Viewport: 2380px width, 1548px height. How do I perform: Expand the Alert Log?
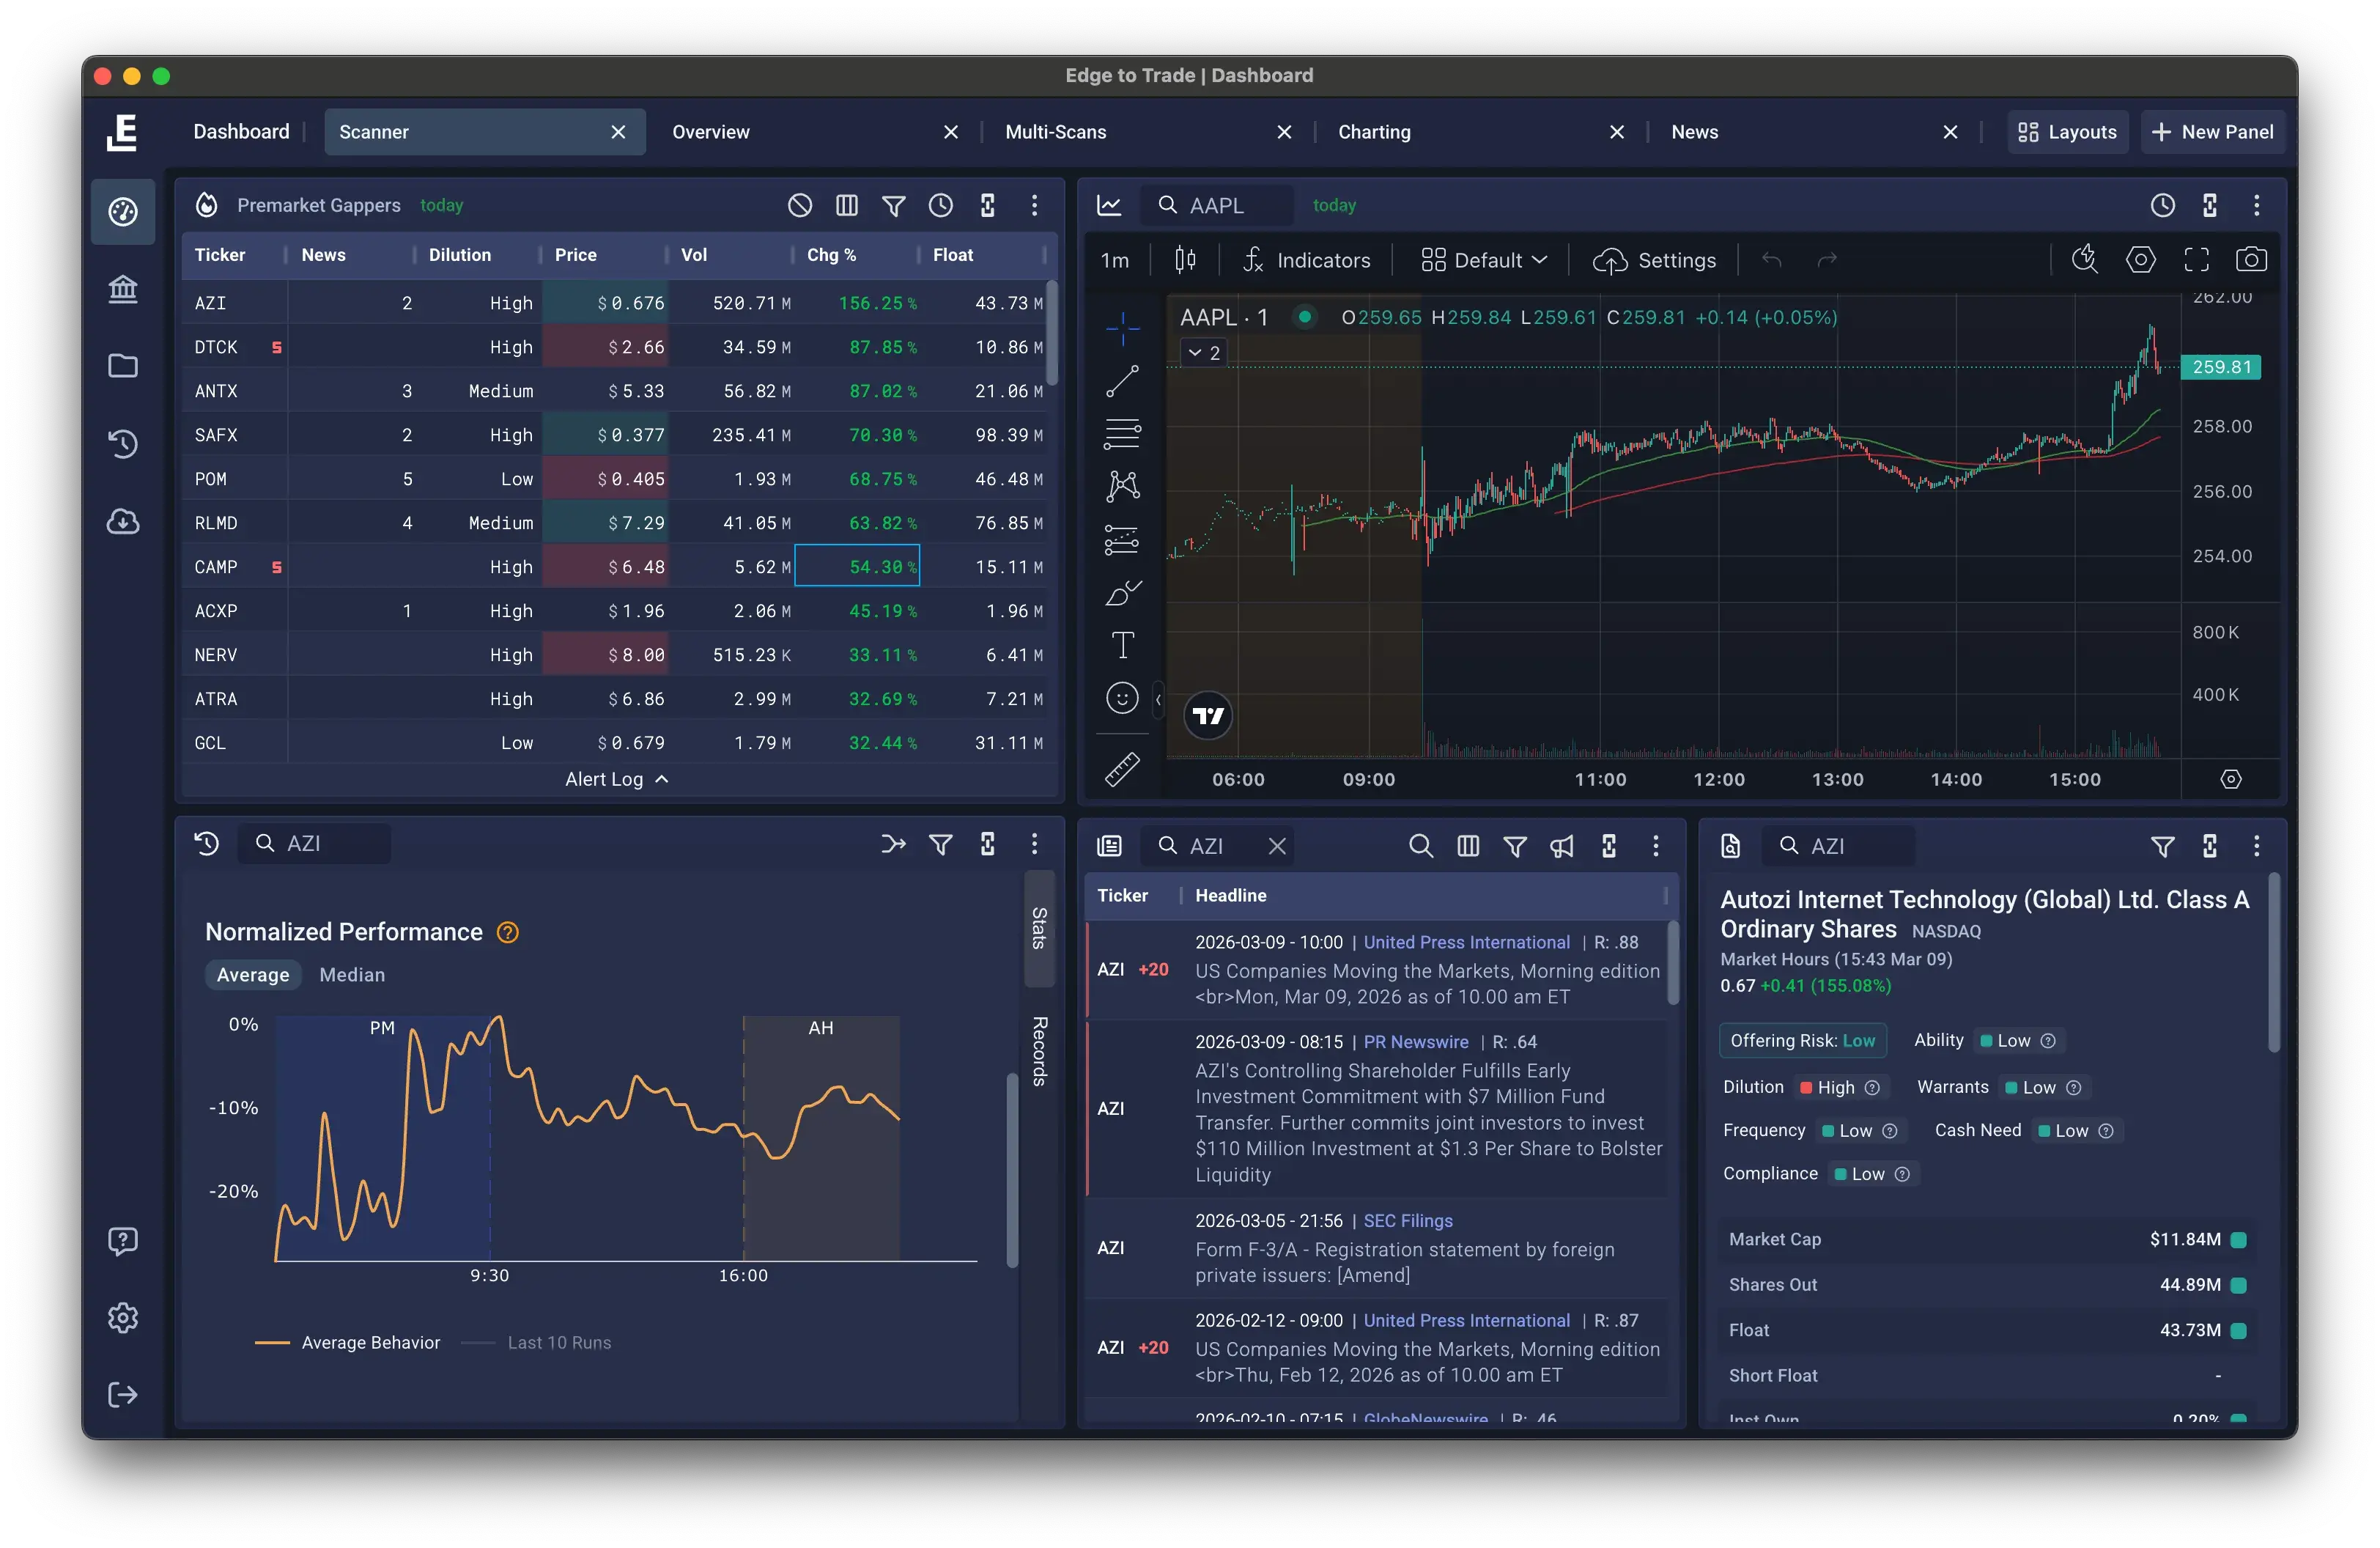pos(616,779)
